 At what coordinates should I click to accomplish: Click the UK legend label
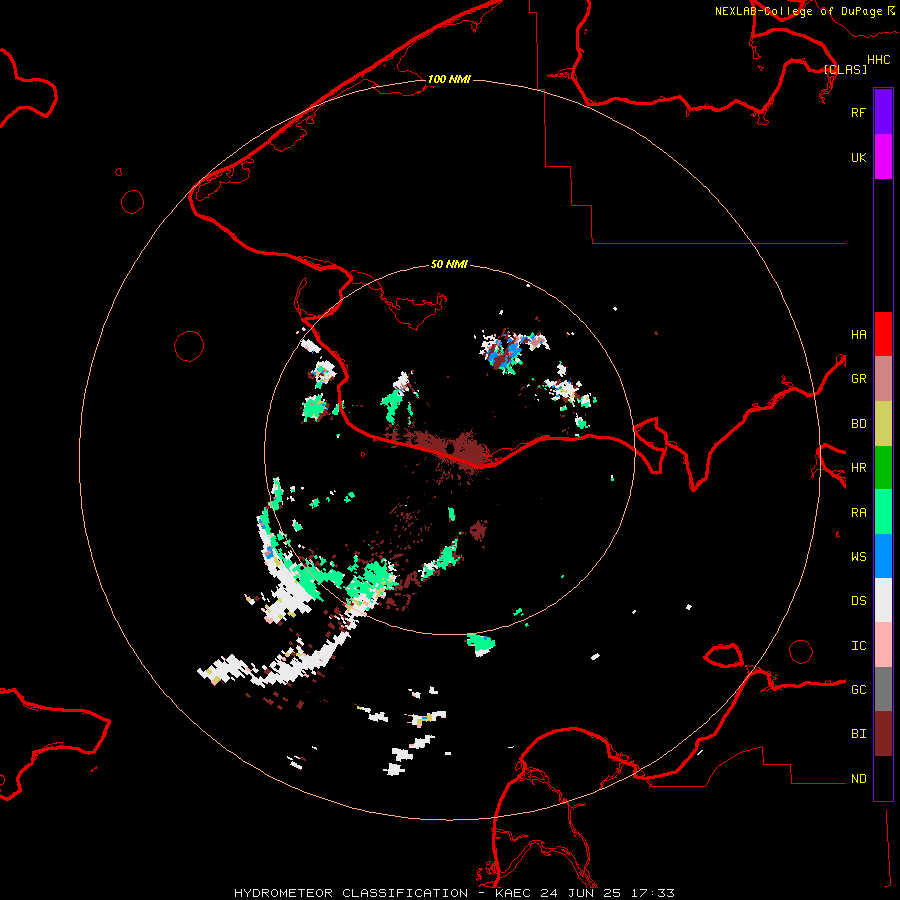(x=858, y=157)
